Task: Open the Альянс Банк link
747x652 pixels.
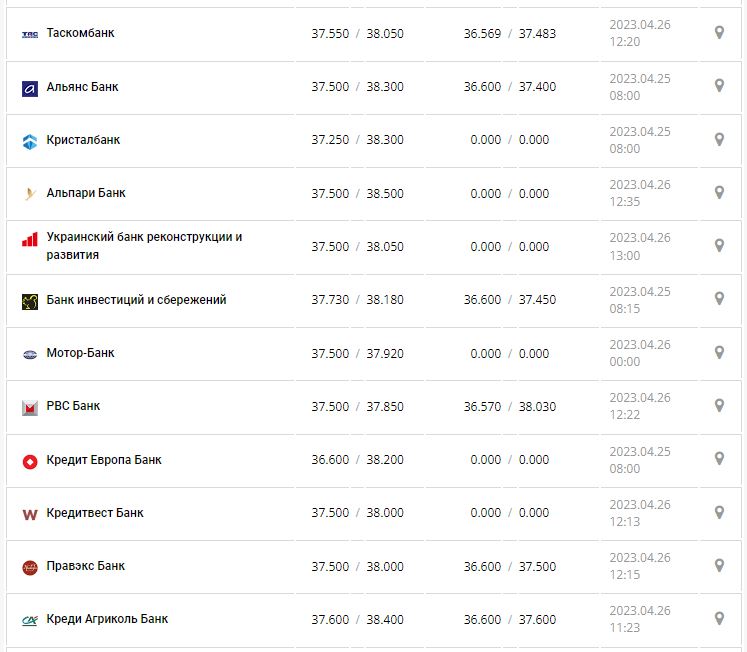Action: [x=82, y=87]
